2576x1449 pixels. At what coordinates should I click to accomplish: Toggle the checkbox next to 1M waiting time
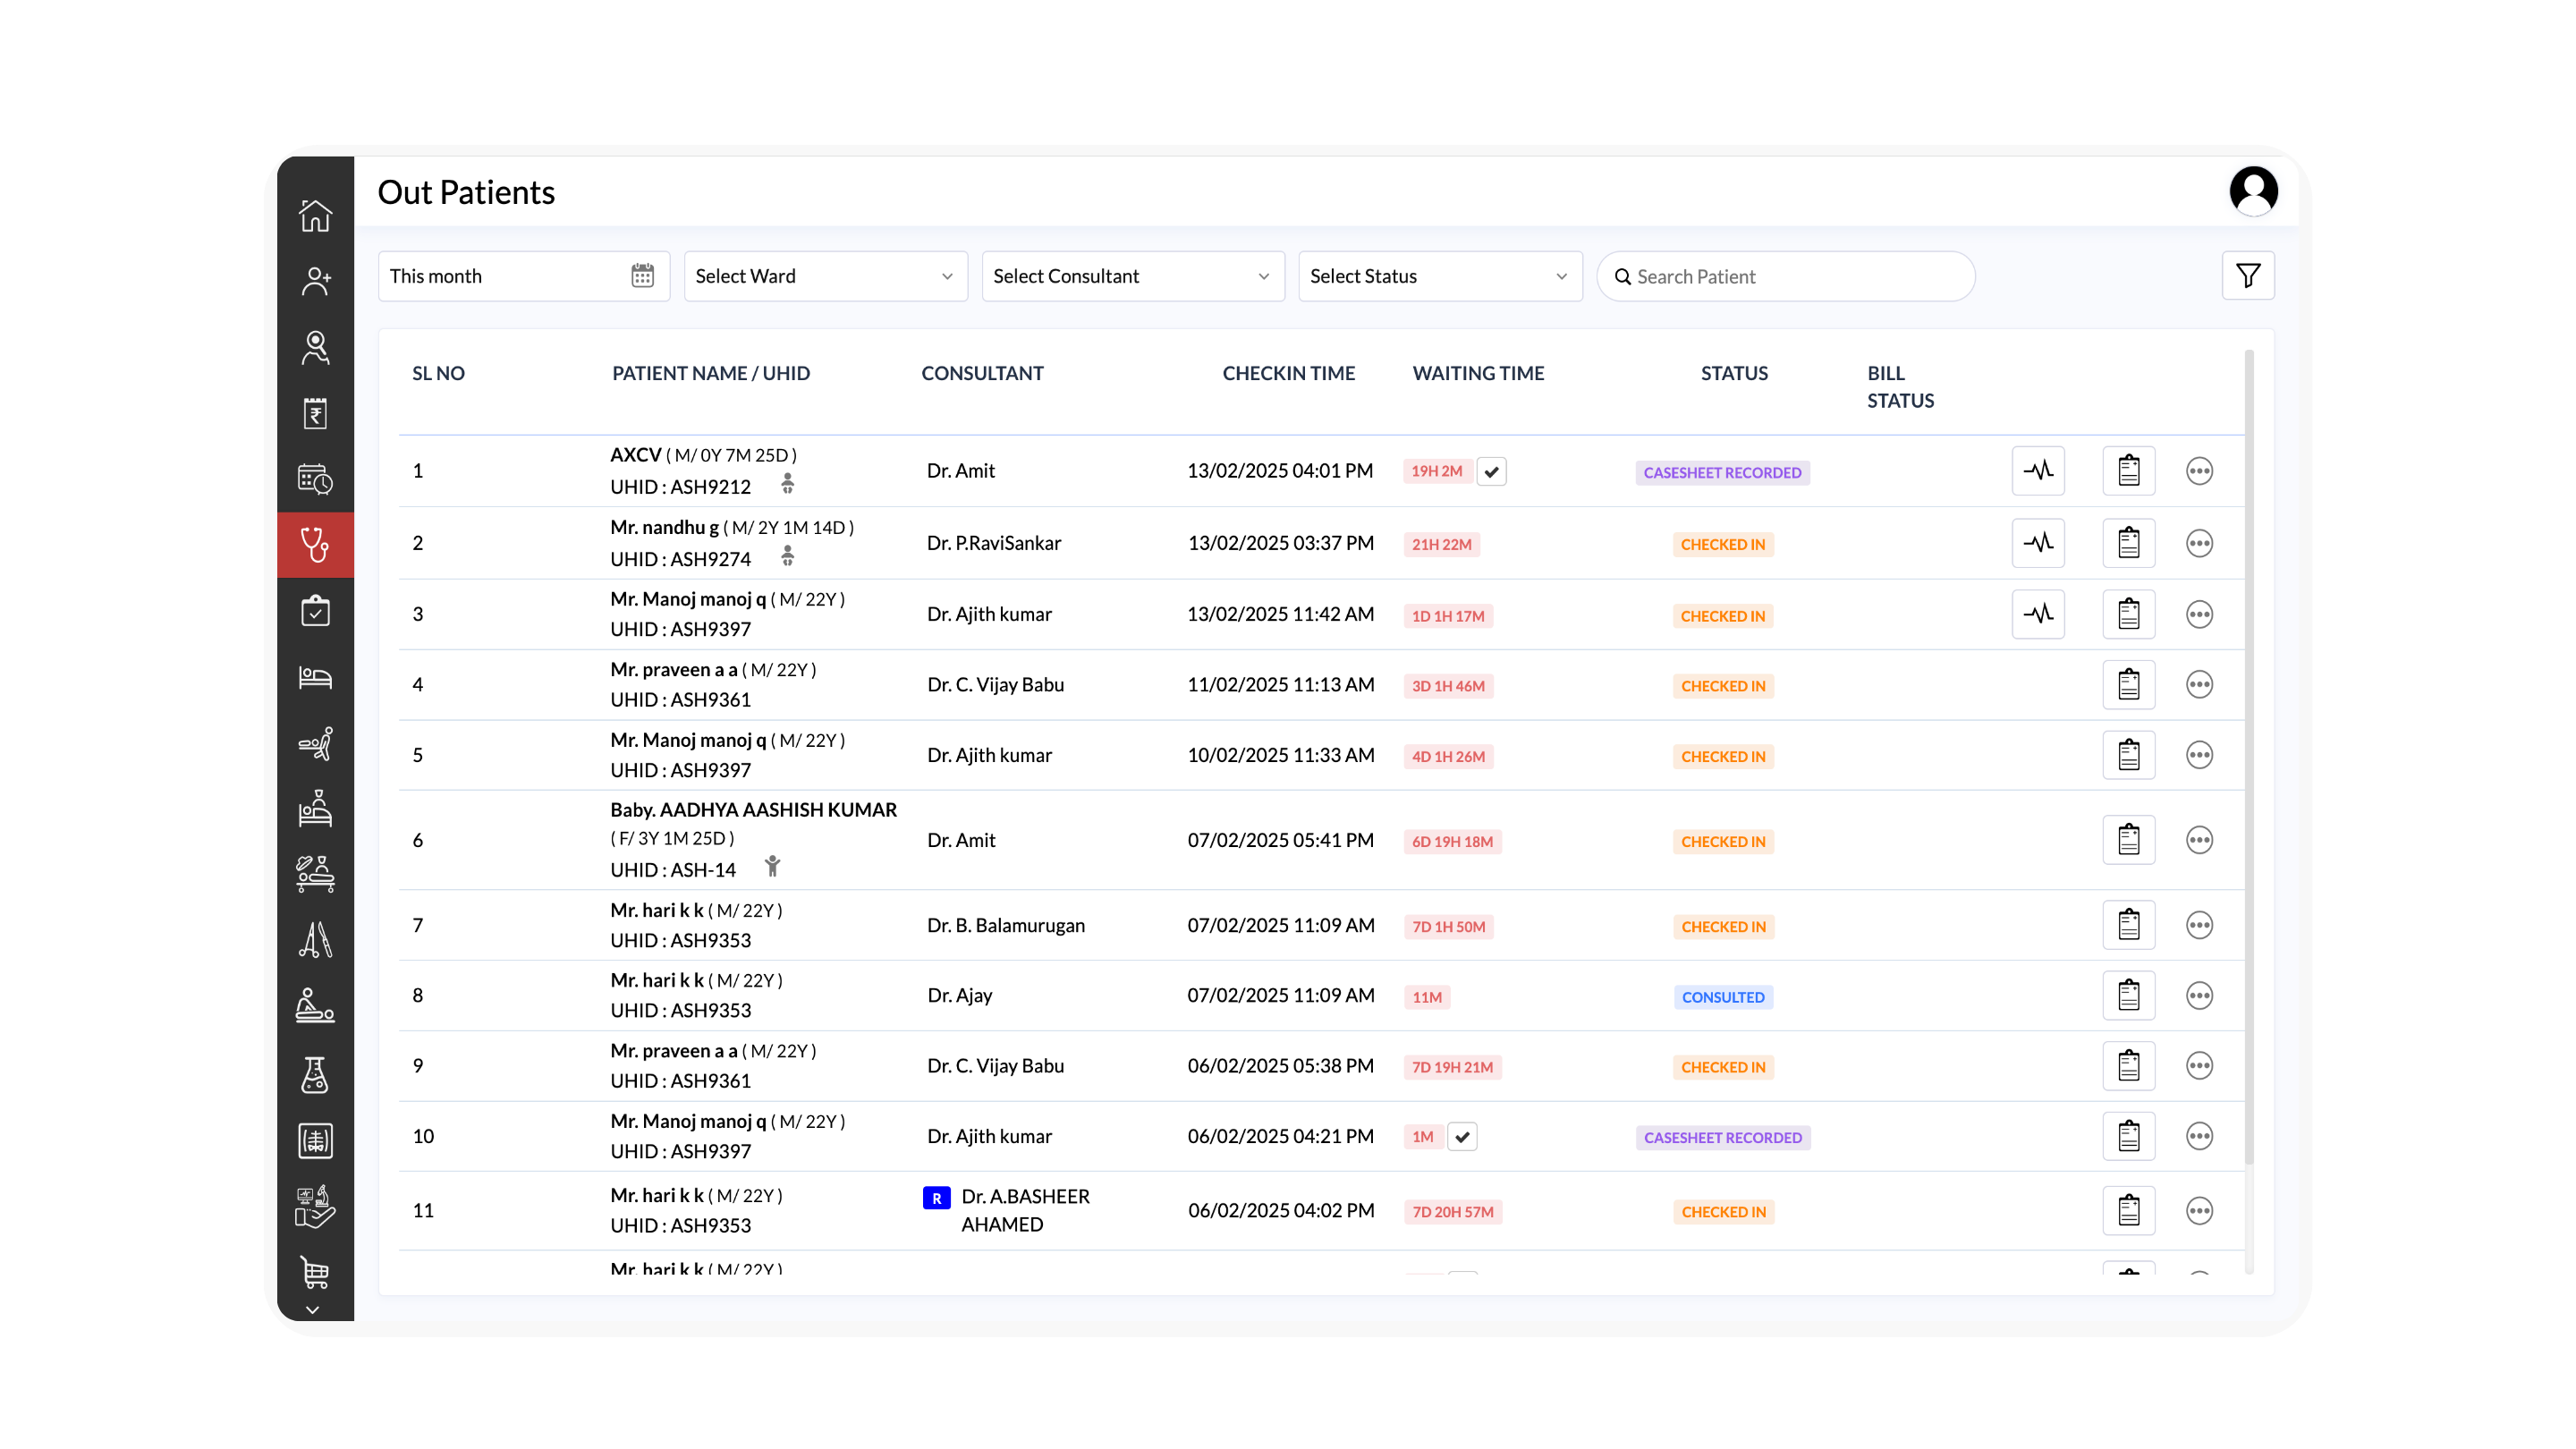(x=1463, y=1136)
